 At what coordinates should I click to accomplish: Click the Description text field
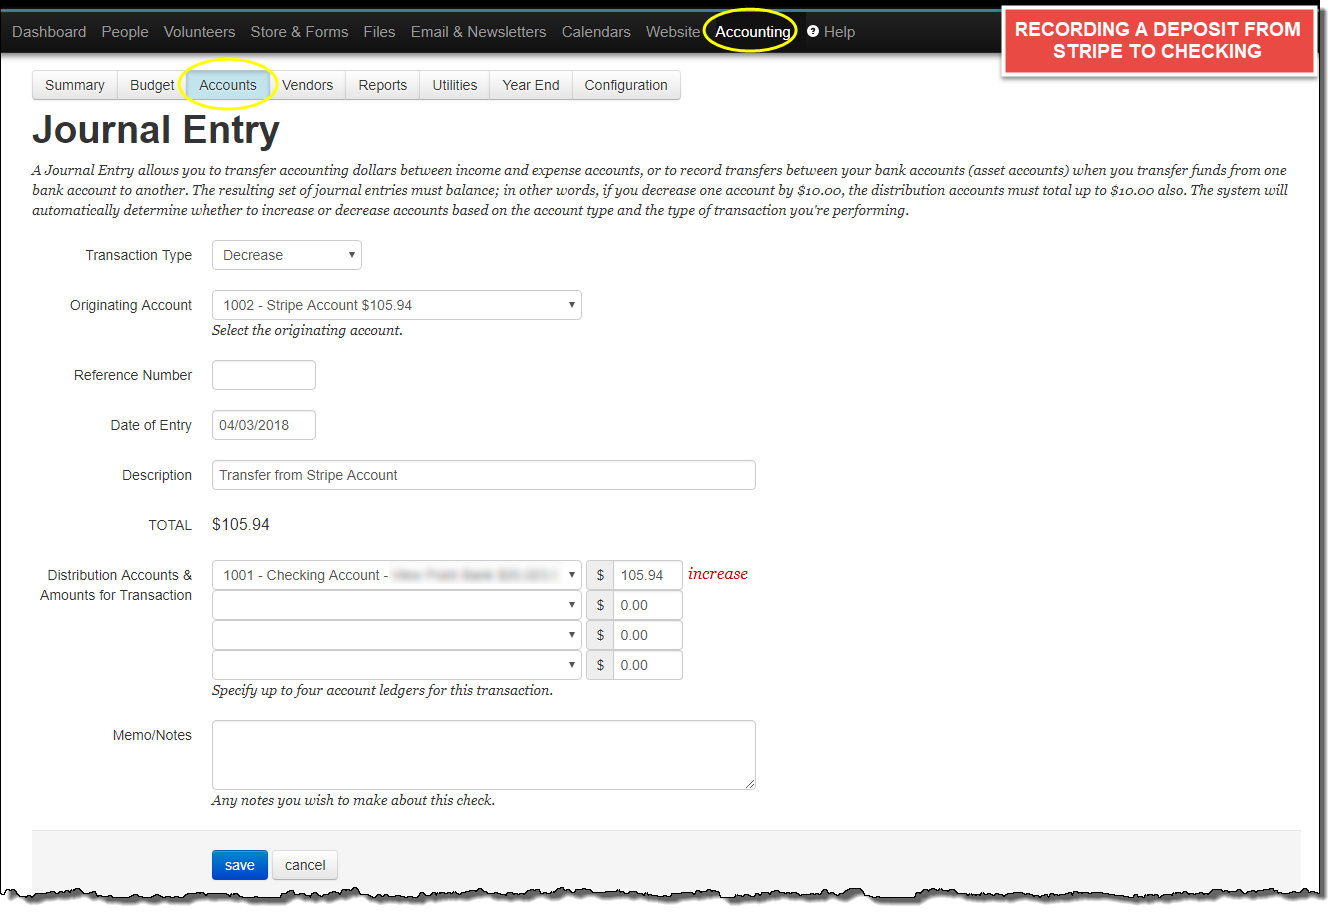click(484, 475)
